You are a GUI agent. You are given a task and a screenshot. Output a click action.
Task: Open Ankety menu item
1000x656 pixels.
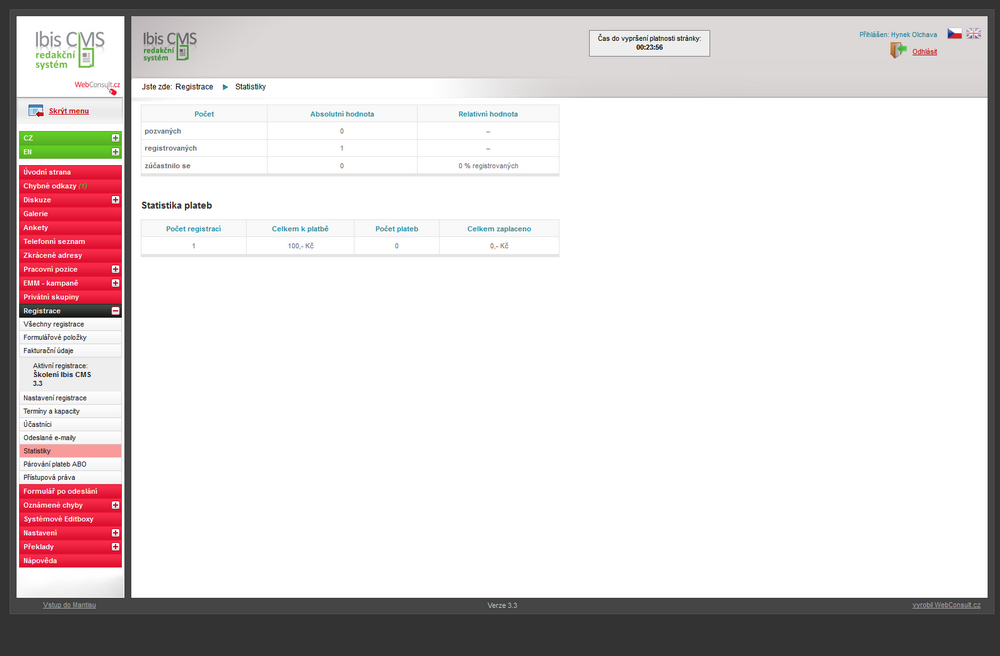[70, 228]
